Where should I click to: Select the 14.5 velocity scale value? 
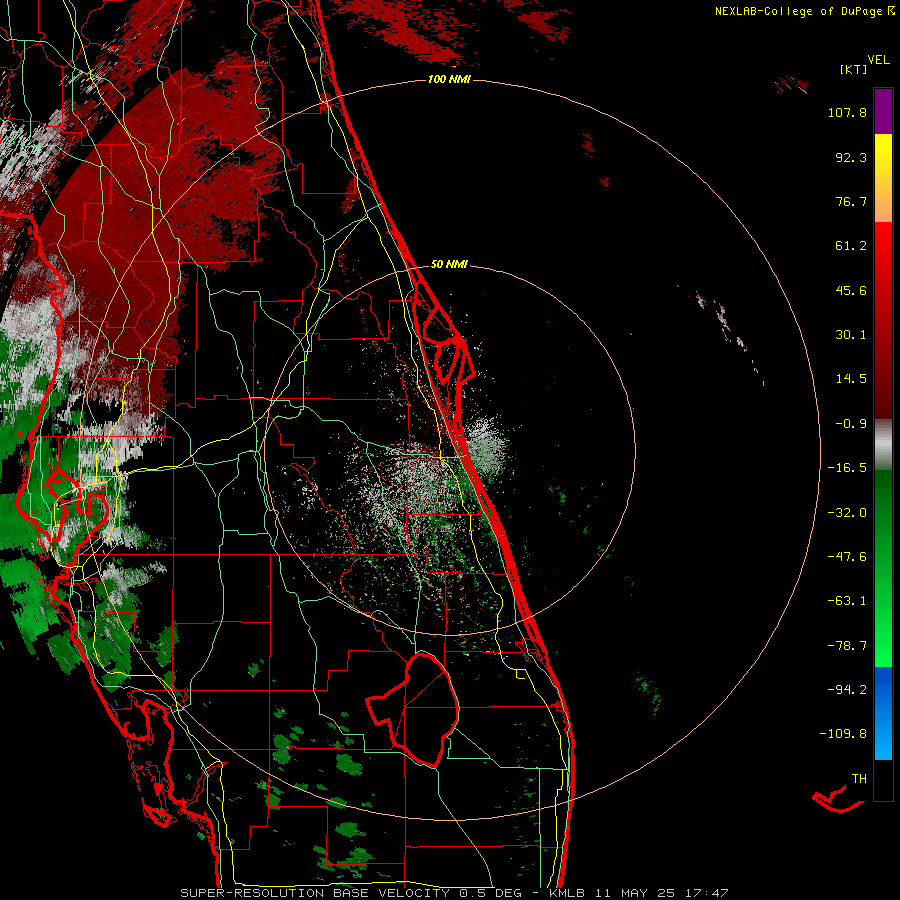point(851,379)
